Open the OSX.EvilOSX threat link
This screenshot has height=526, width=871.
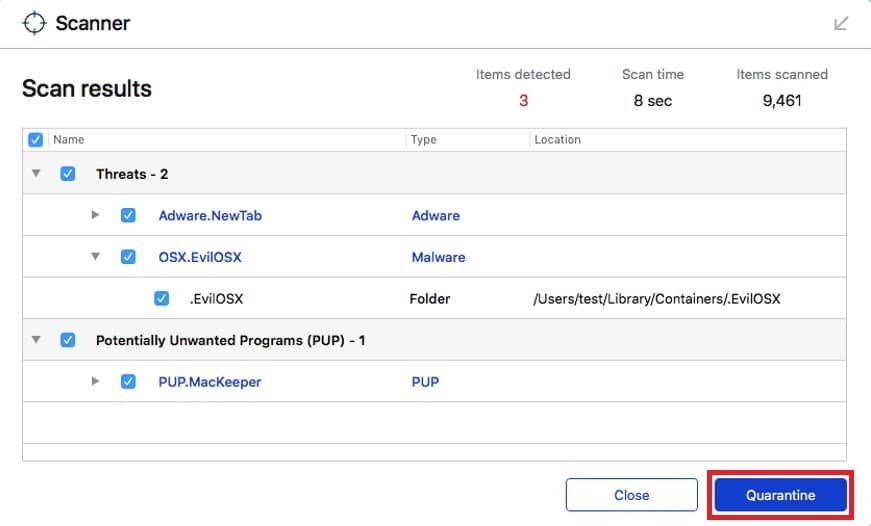200,257
